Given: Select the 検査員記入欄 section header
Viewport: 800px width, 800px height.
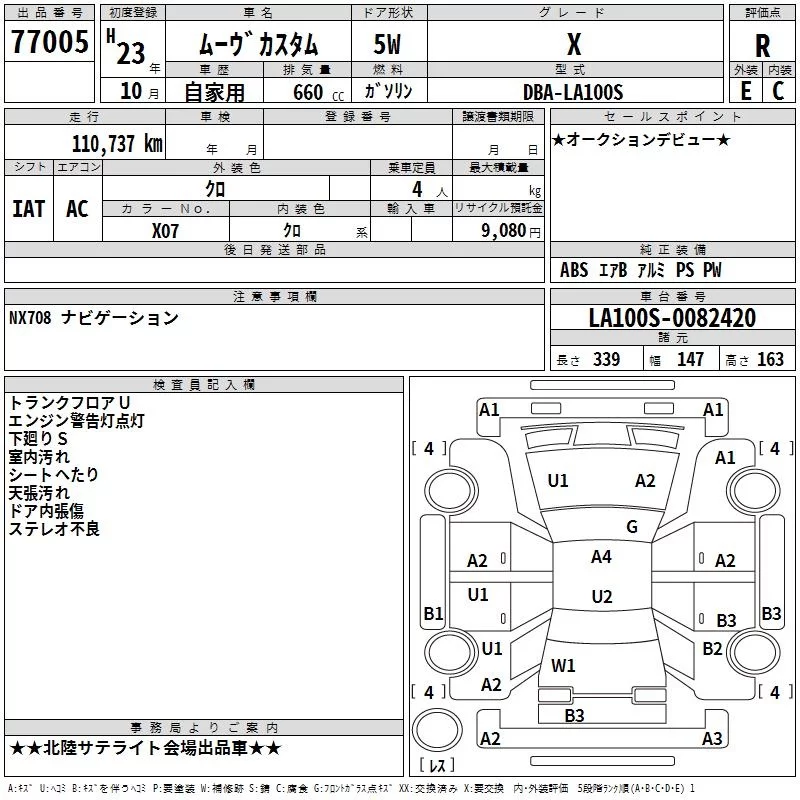Looking at the screenshot, I should tap(204, 385).
